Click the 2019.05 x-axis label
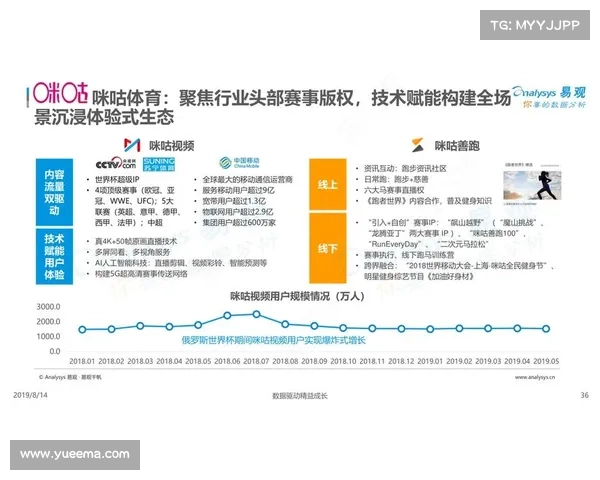 pos(546,361)
